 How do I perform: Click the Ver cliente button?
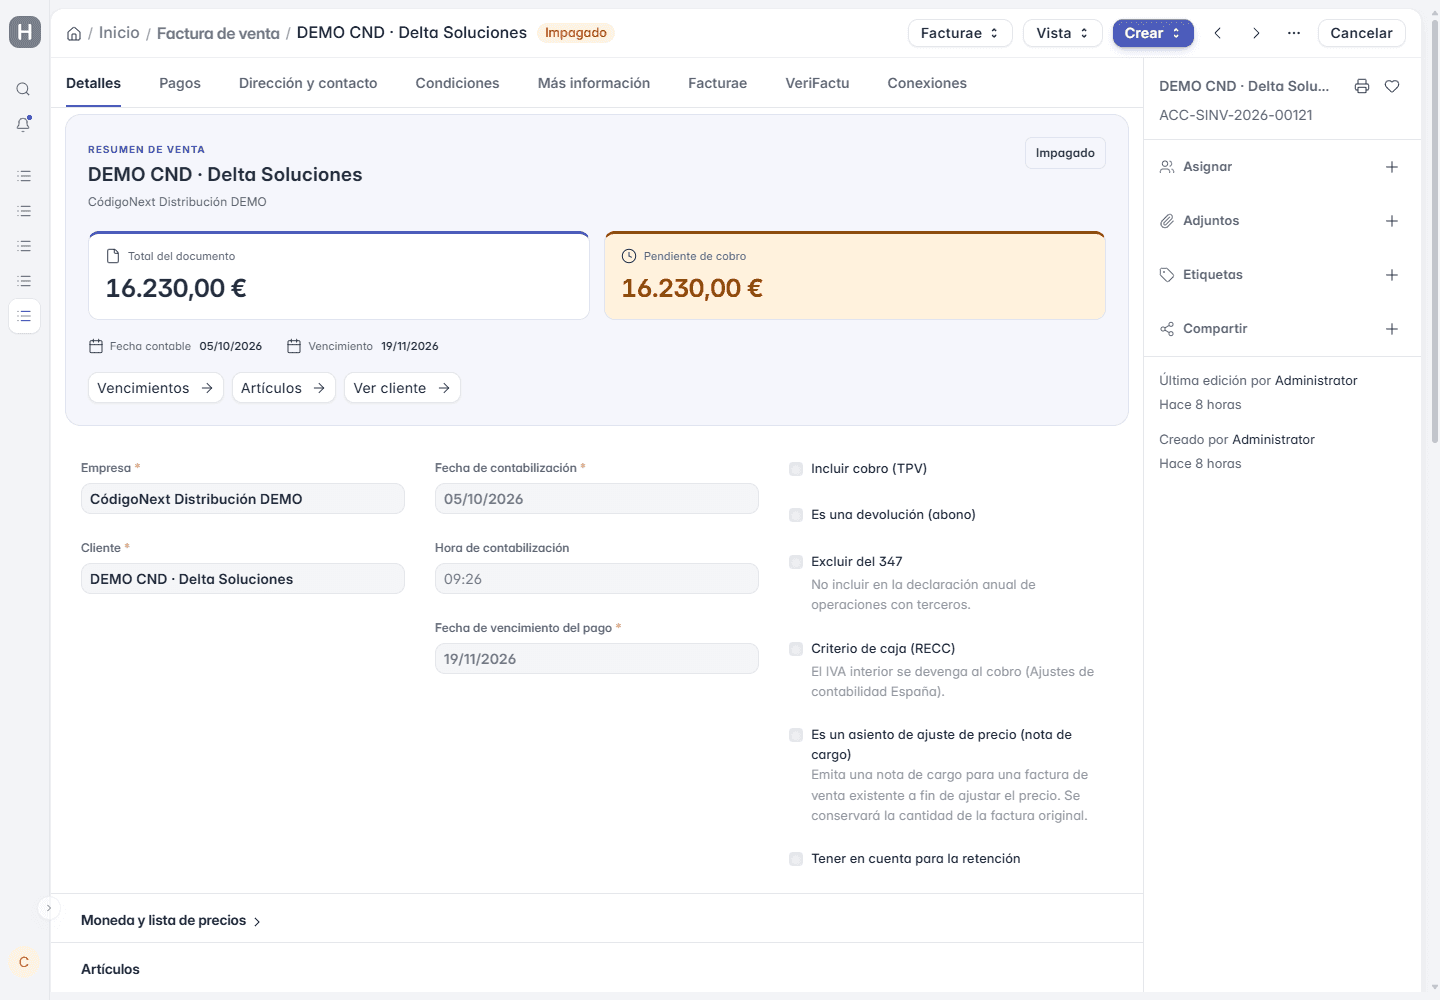(x=402, y=388)
